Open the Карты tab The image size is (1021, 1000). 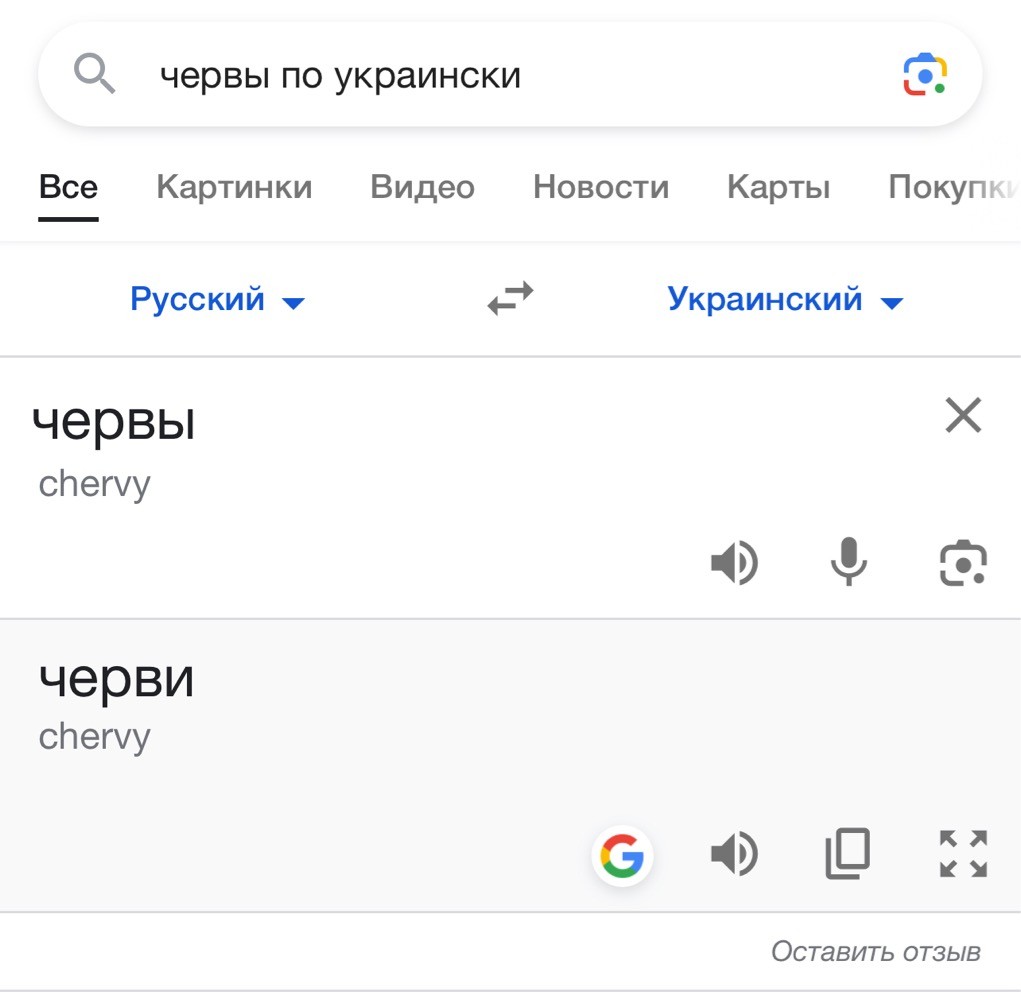778,188
